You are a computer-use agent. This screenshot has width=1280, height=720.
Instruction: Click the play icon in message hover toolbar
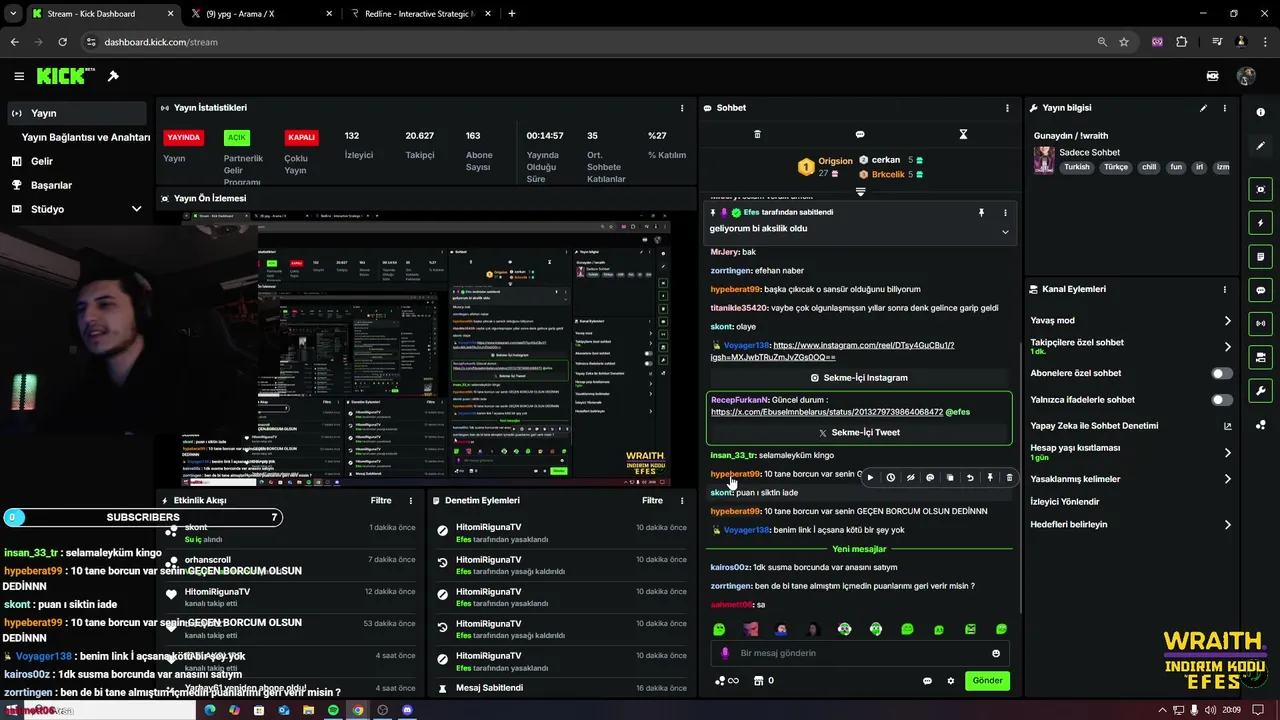(x=870, y=478)
